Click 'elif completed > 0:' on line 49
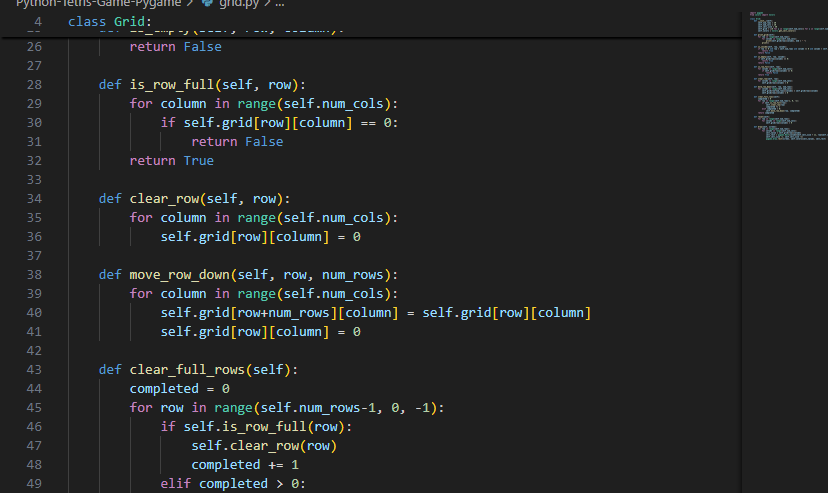Image resolution: width=828 pixels, height=493 pixels. click(234, 484)
